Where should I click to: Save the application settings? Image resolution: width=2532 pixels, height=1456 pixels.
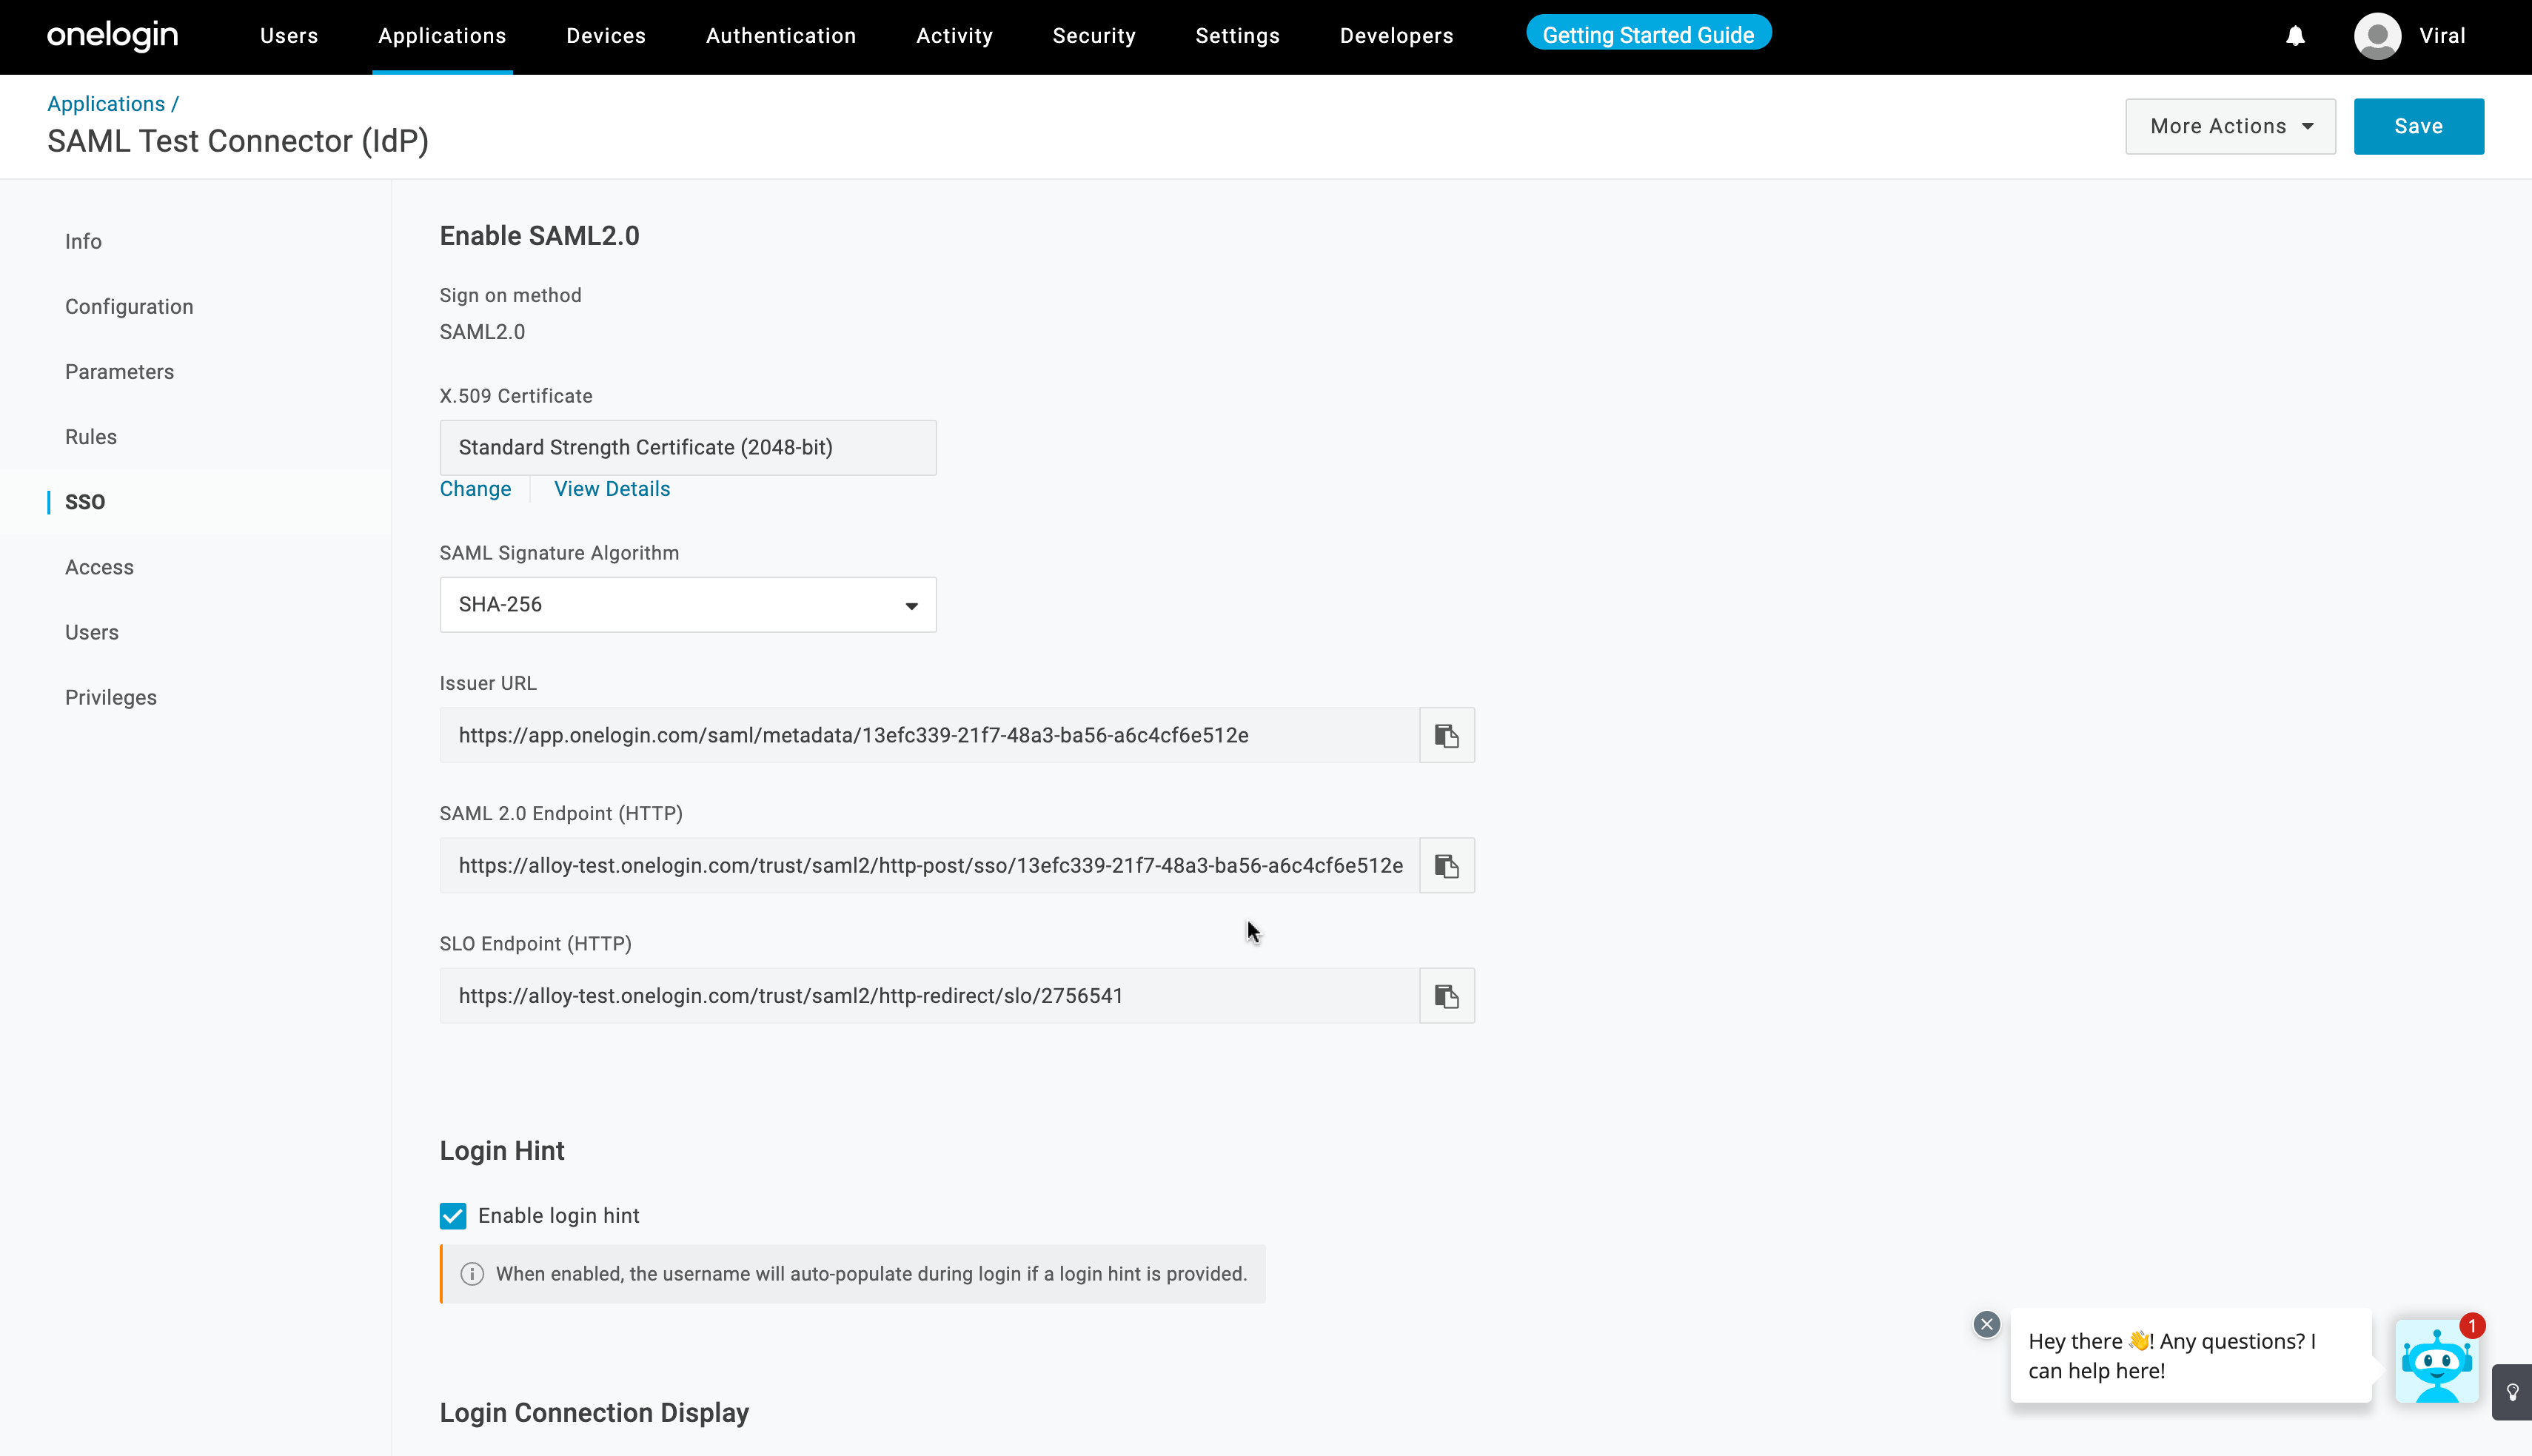pos(2418,126)
